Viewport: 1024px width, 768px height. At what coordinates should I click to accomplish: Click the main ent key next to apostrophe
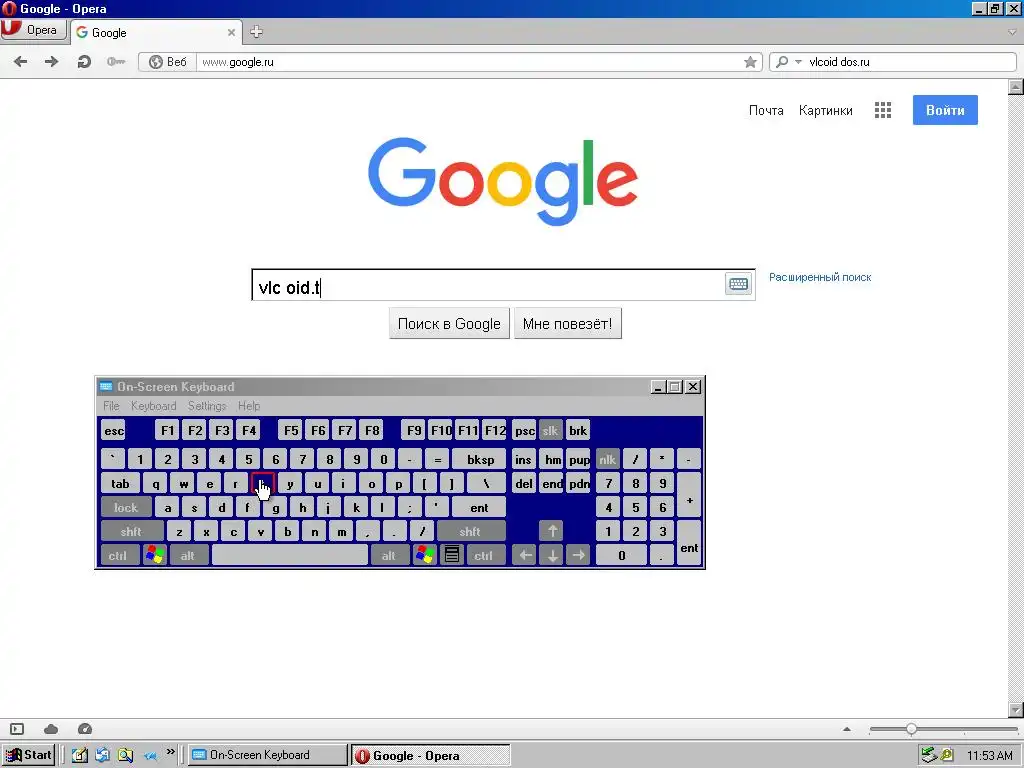[x=479, y=507]
